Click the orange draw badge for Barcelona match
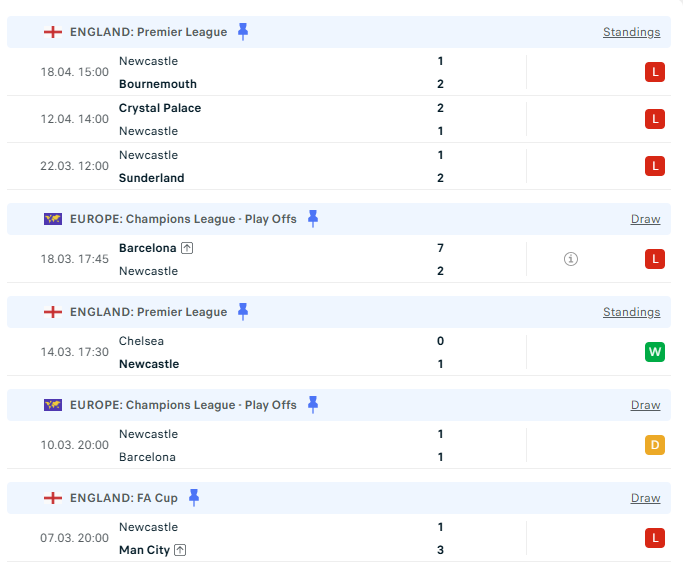 click(655, 445)
